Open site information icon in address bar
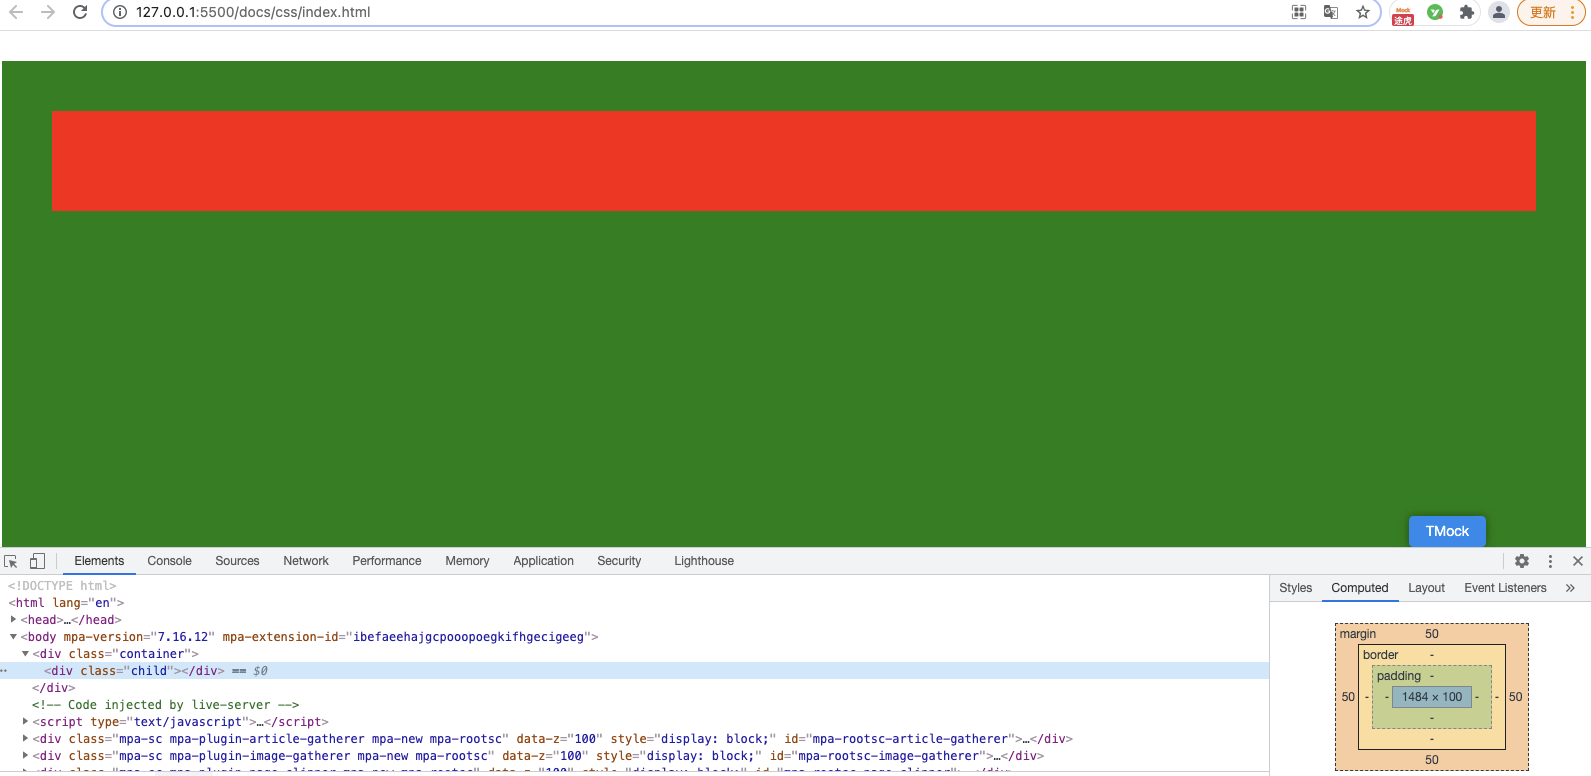This screenshot has height=776, width=1591. tap(119, 12)
